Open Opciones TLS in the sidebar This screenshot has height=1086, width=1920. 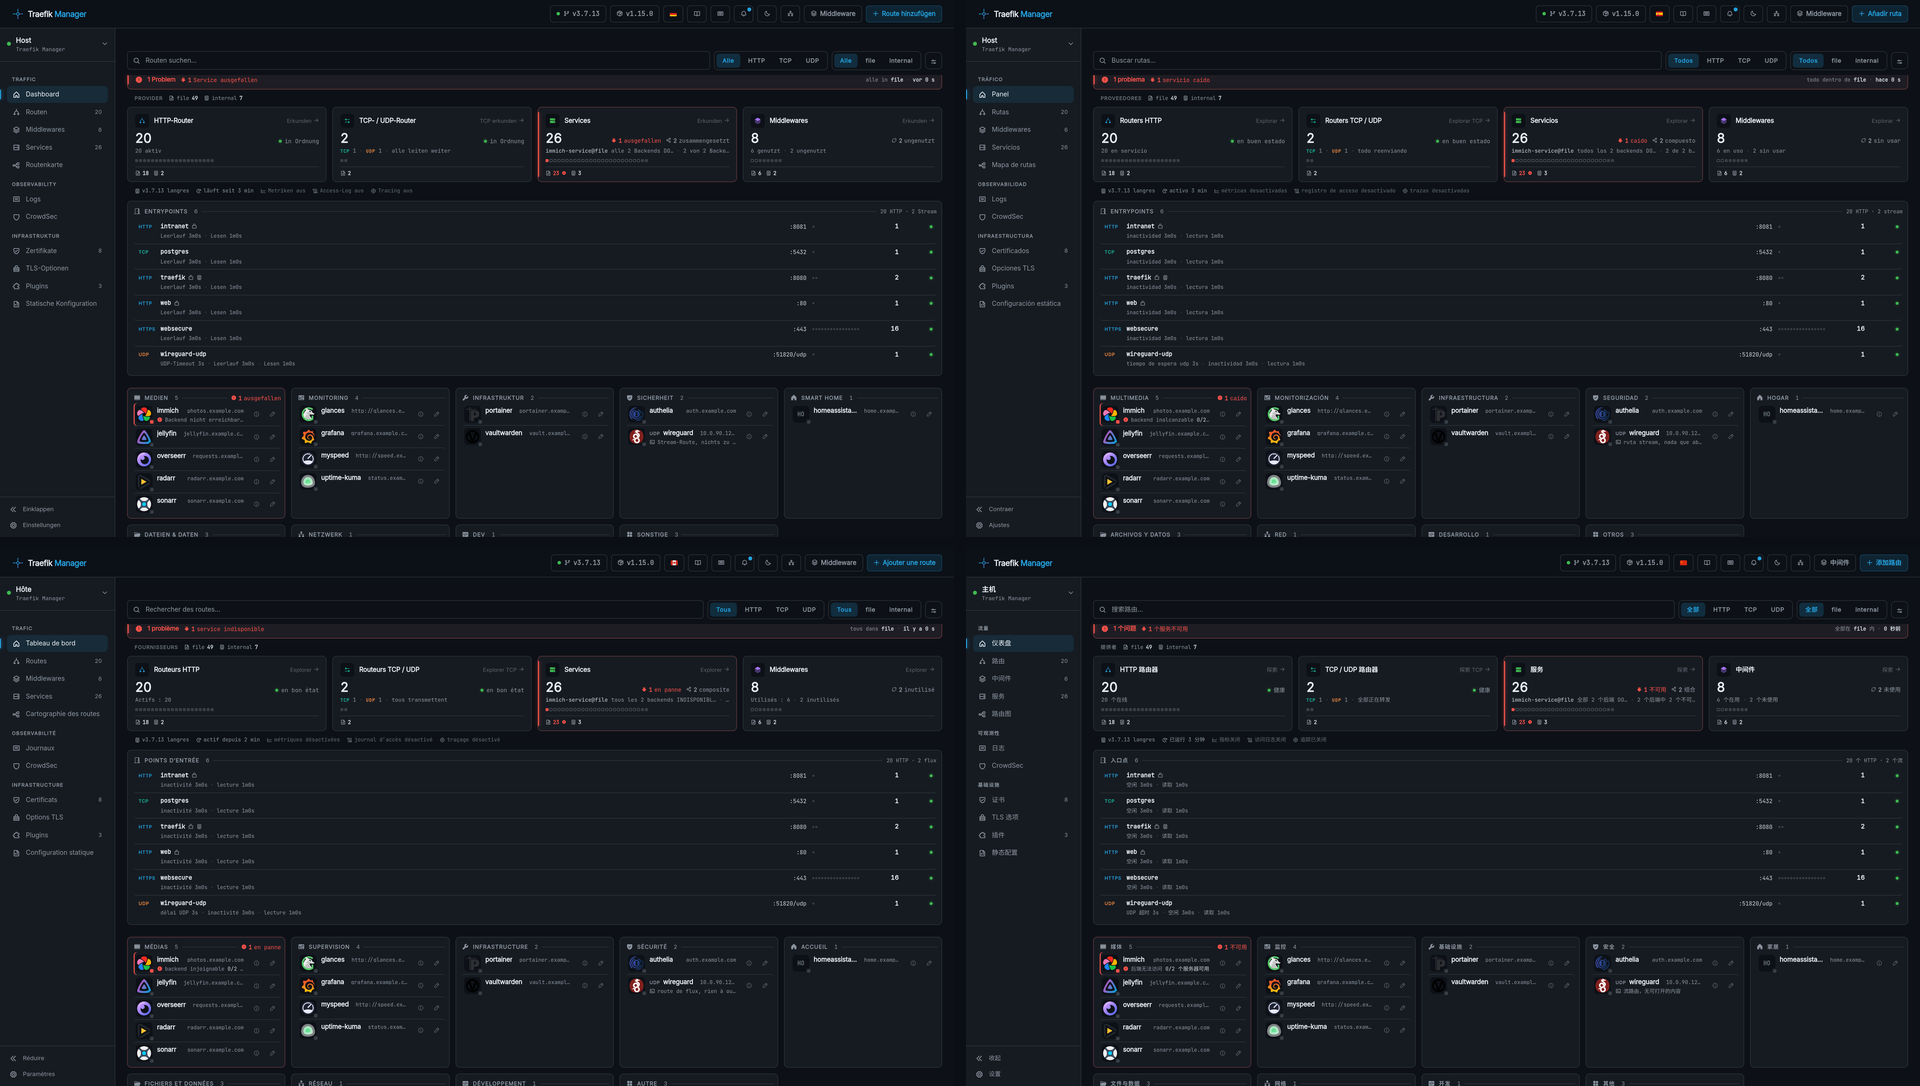tap(1013, 268)
